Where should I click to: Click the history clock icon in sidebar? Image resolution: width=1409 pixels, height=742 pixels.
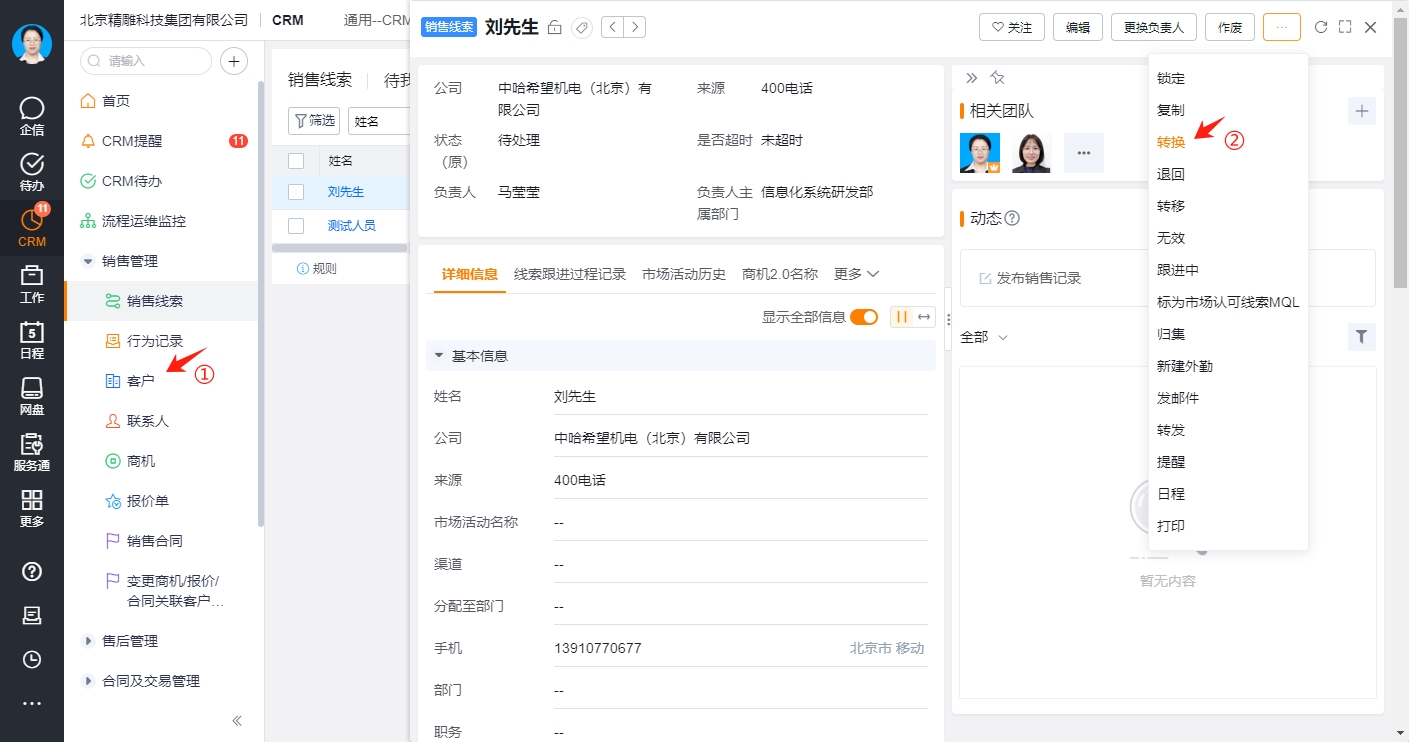[32, 659]
